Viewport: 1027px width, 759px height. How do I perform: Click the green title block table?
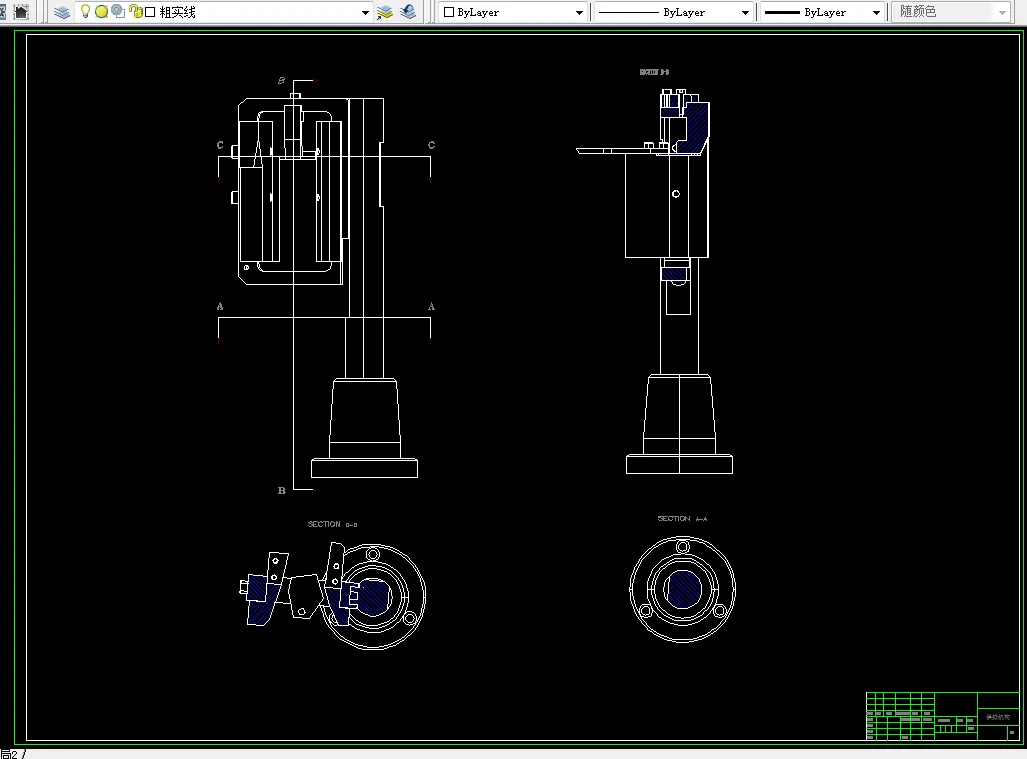(x=943, y=716)
